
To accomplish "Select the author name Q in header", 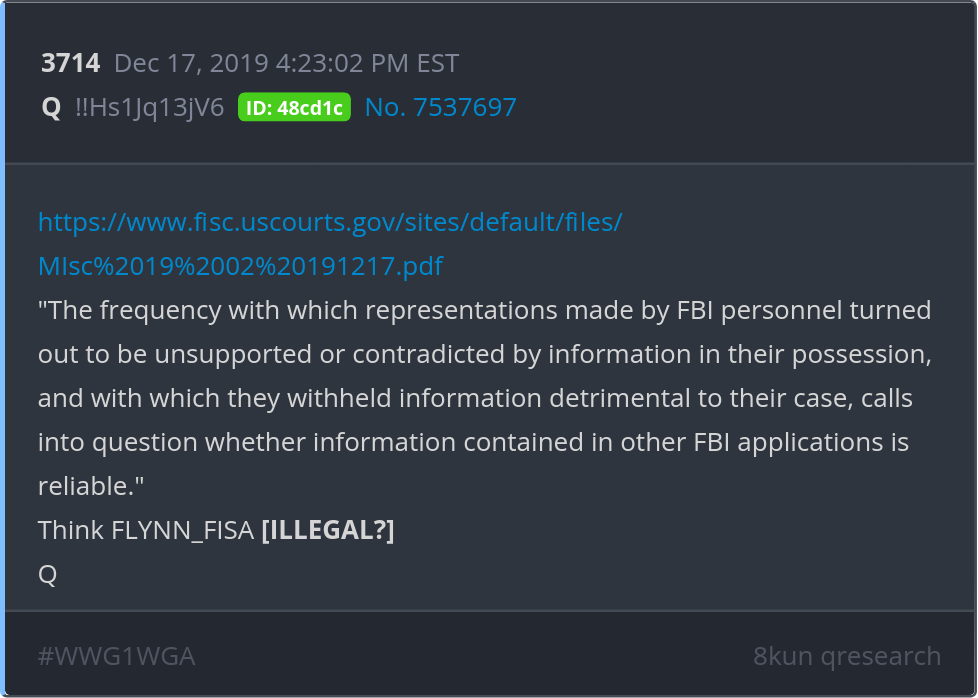I will coord(51,107).
